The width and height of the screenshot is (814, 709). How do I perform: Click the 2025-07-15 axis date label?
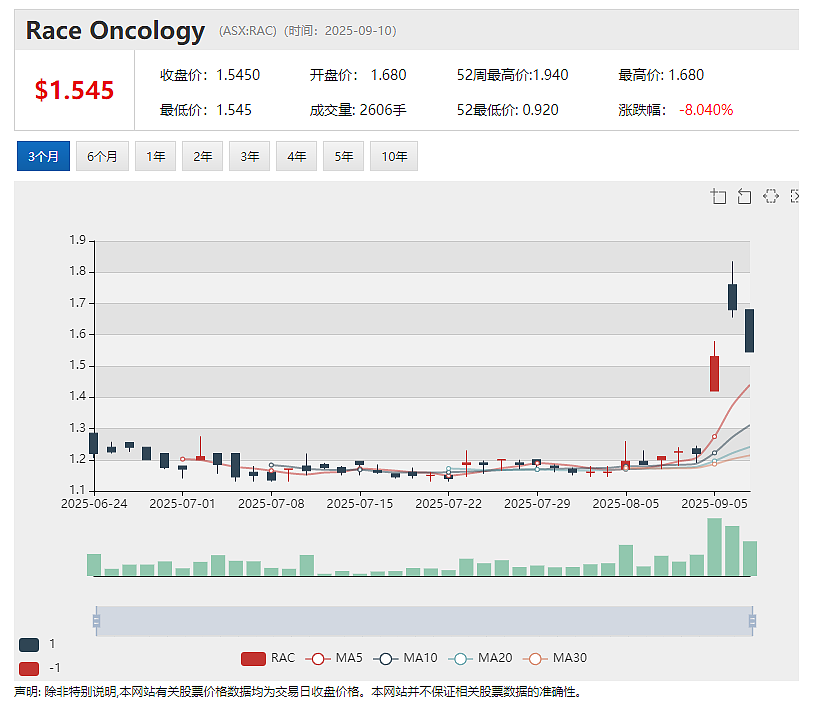360,504
